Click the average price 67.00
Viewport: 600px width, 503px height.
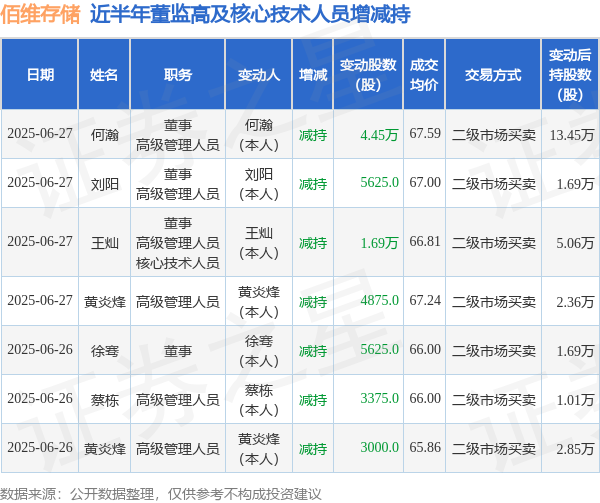425,182
